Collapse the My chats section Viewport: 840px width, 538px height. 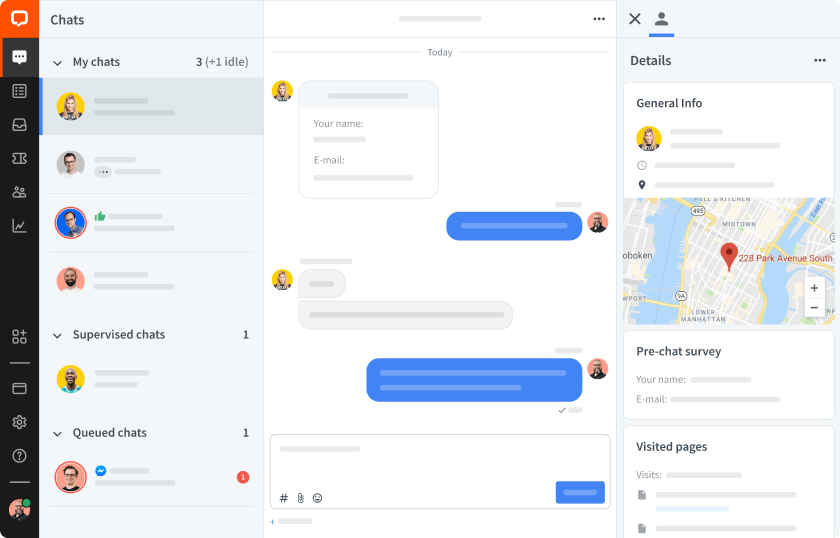57,63
